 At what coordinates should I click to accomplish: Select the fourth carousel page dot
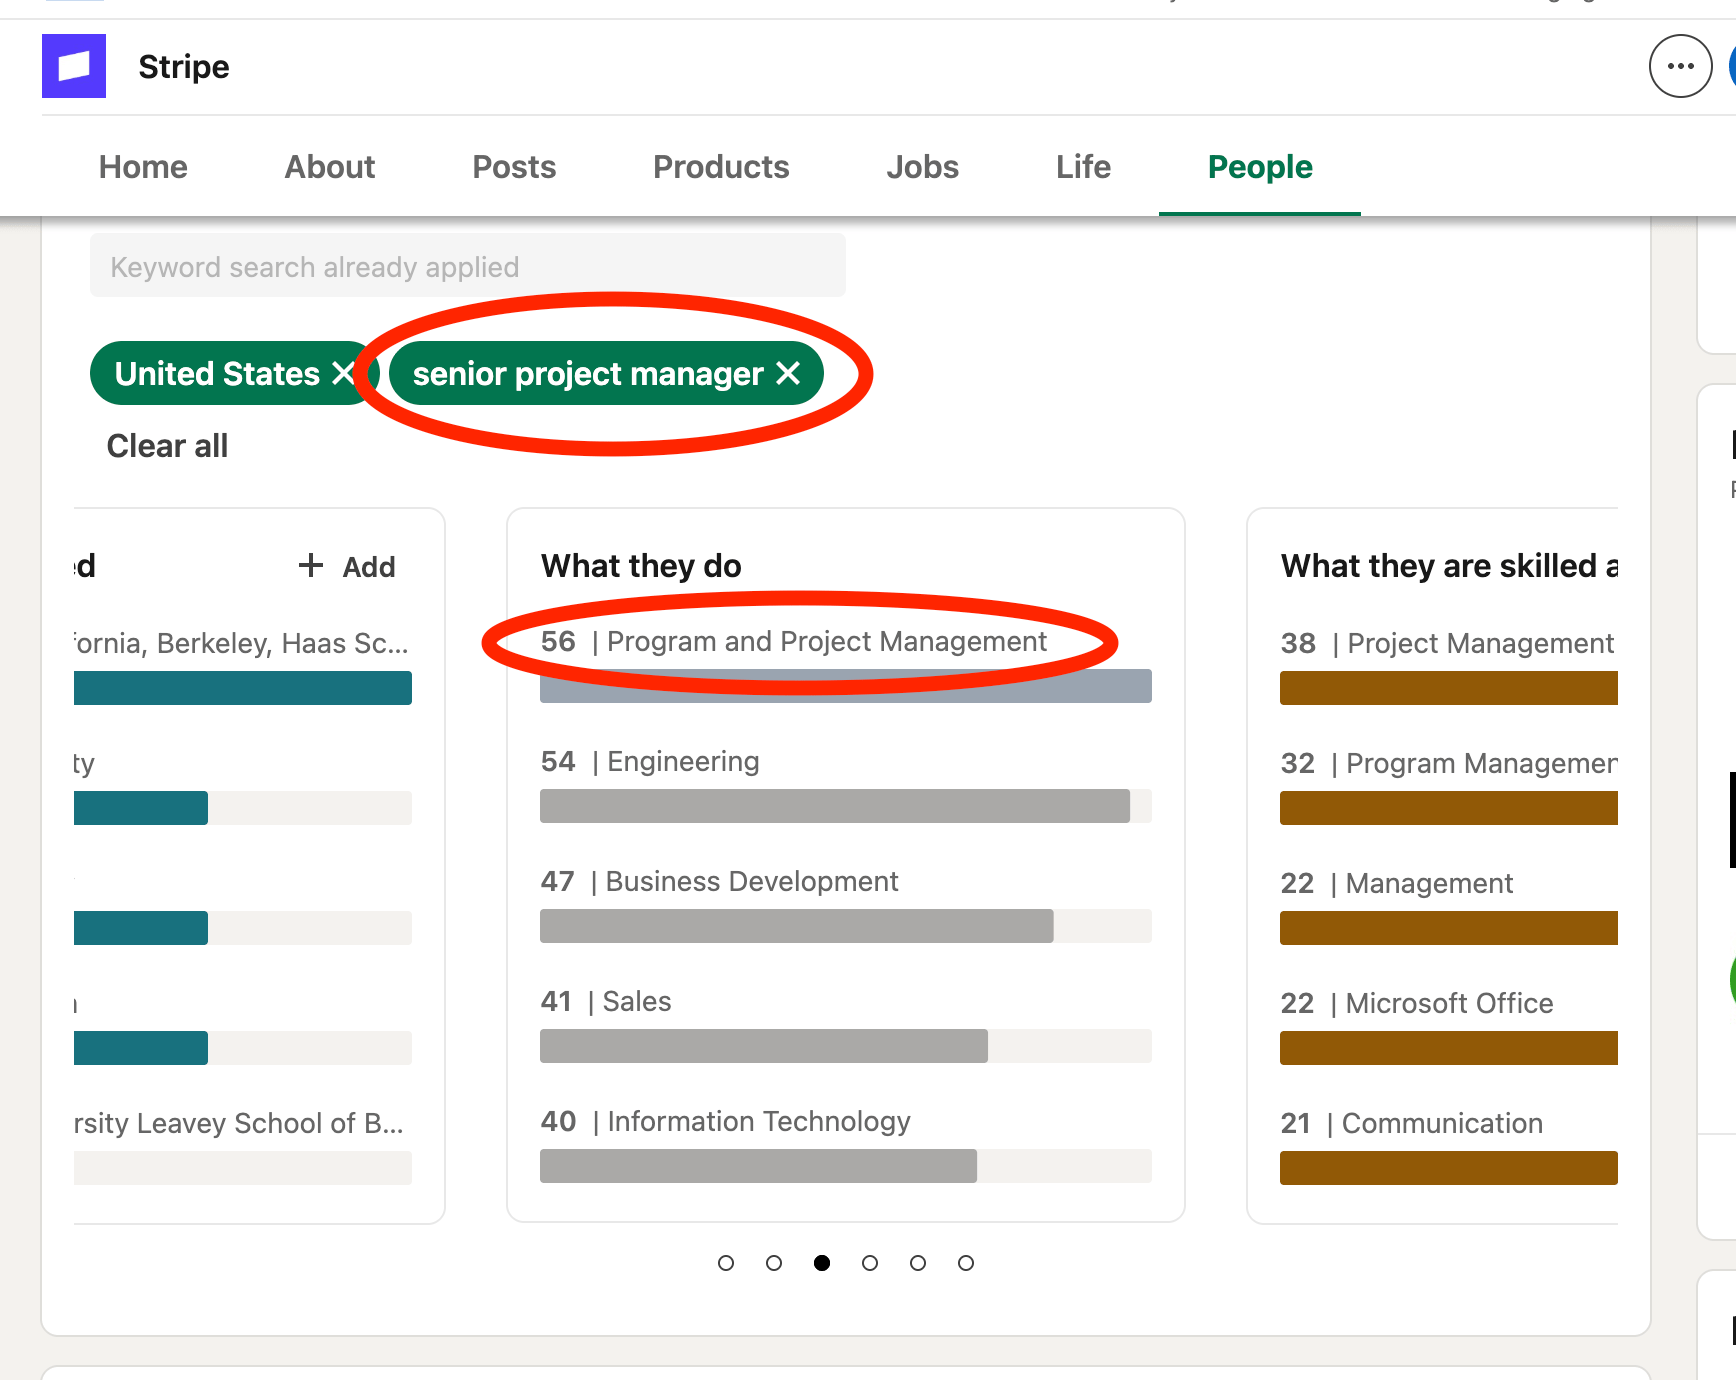tap(870, 1263)
